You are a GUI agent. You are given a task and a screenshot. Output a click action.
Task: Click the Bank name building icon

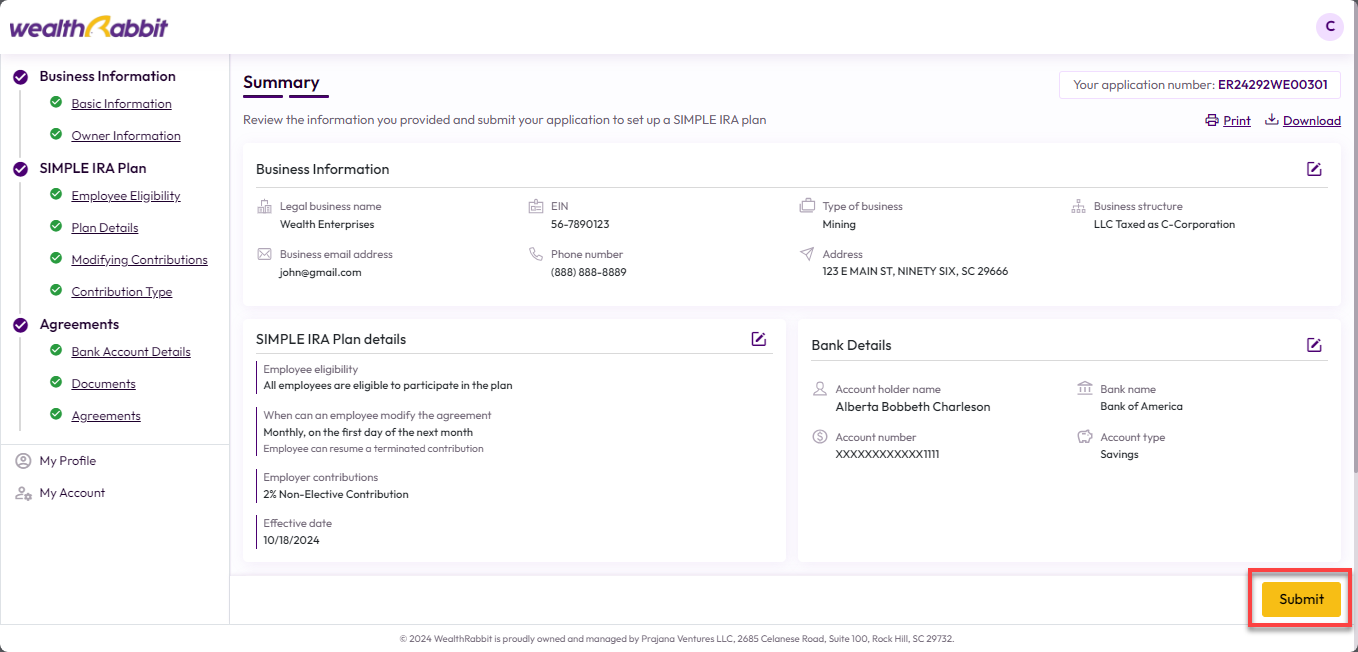click(1085, 388)
